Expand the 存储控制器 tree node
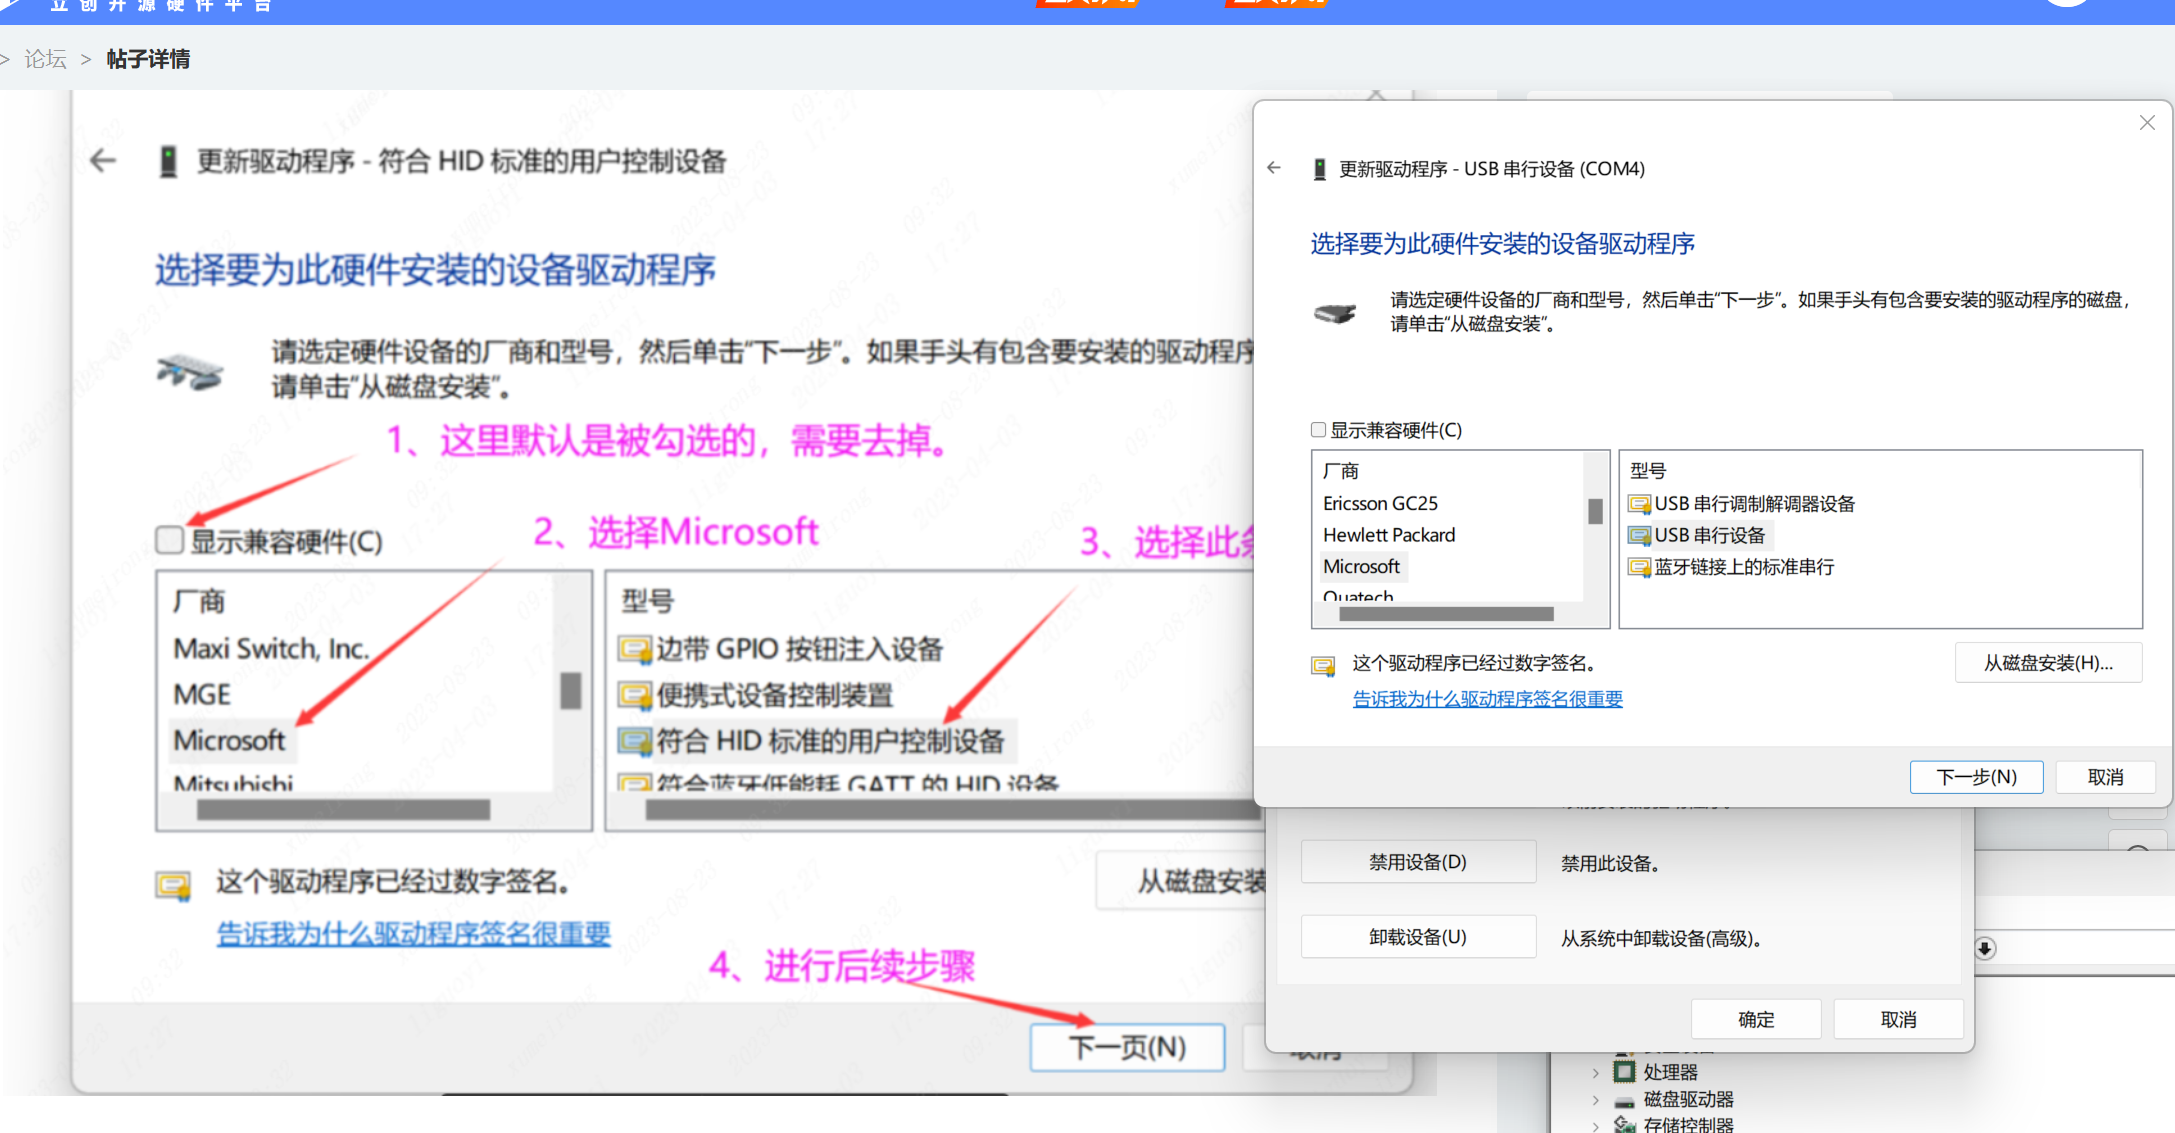 pyautogui.click(x=1595, y=1125)
